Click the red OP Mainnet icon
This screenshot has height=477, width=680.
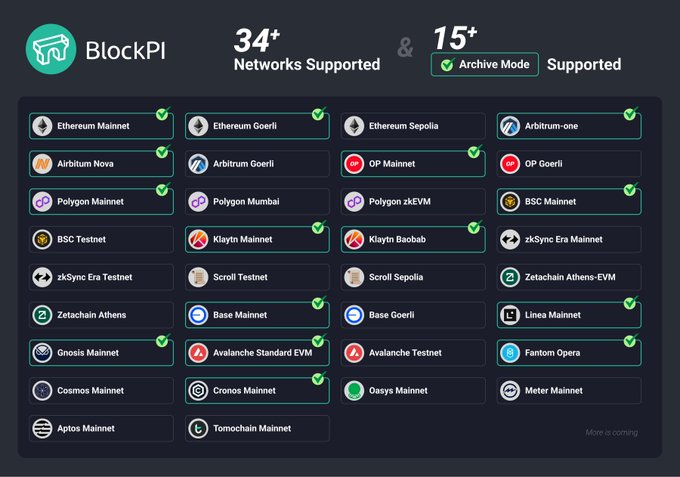[x=354, y=164]
